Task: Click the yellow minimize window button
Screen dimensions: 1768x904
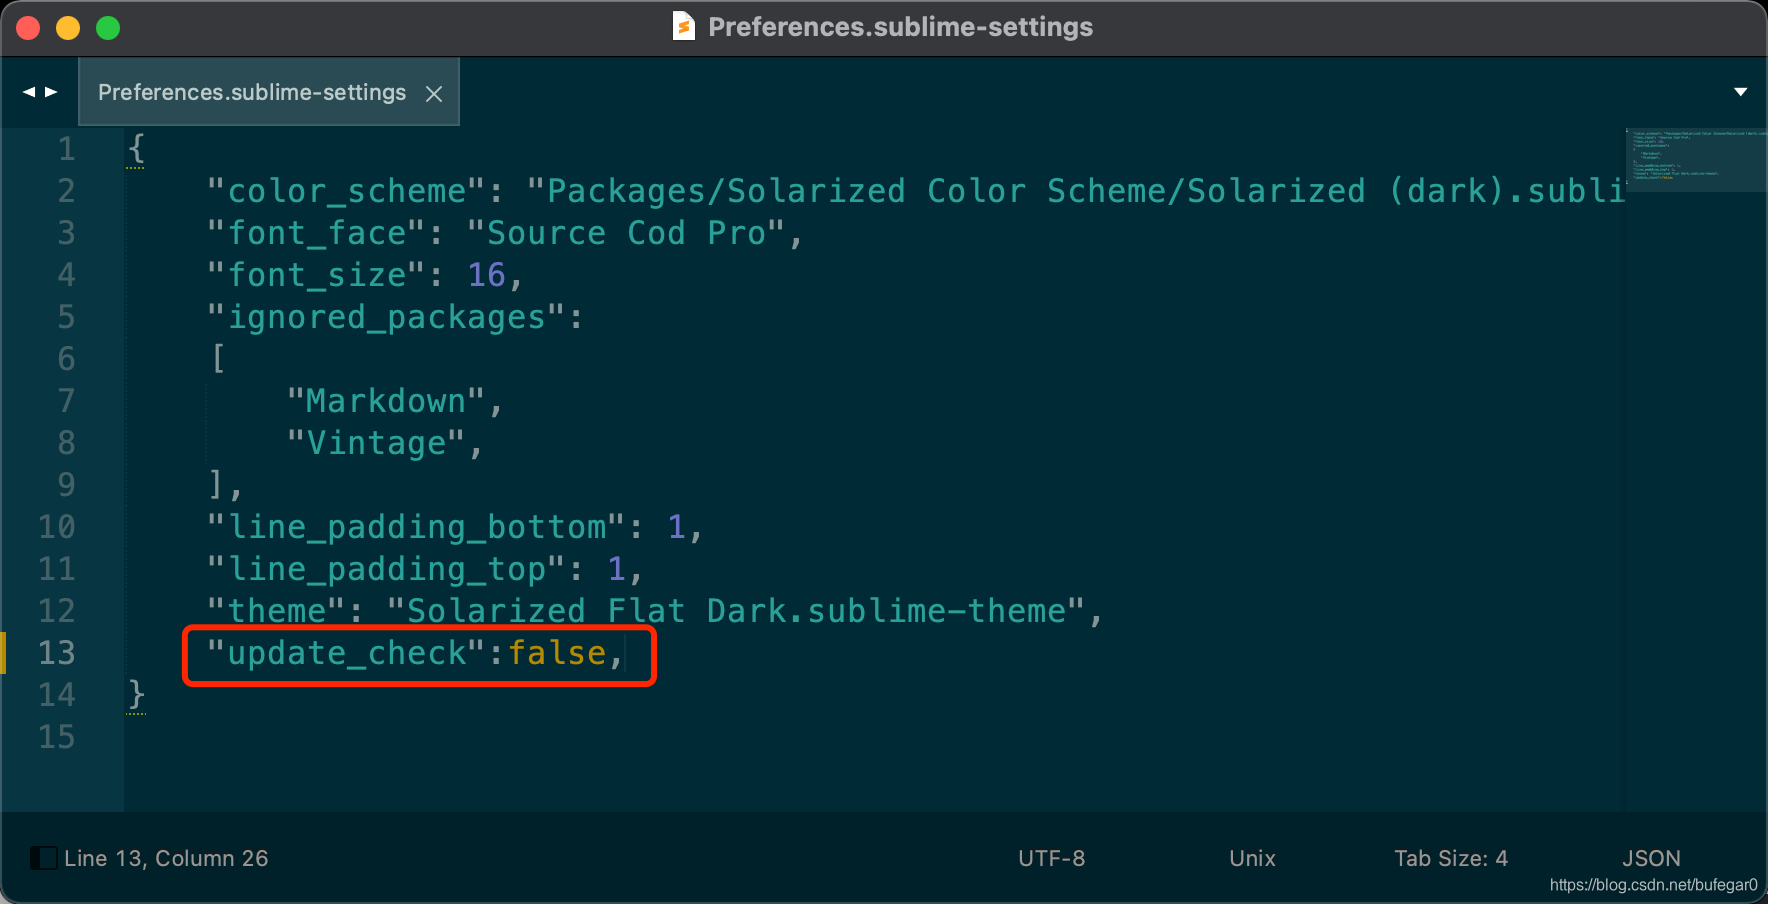Action: point(68,28)
